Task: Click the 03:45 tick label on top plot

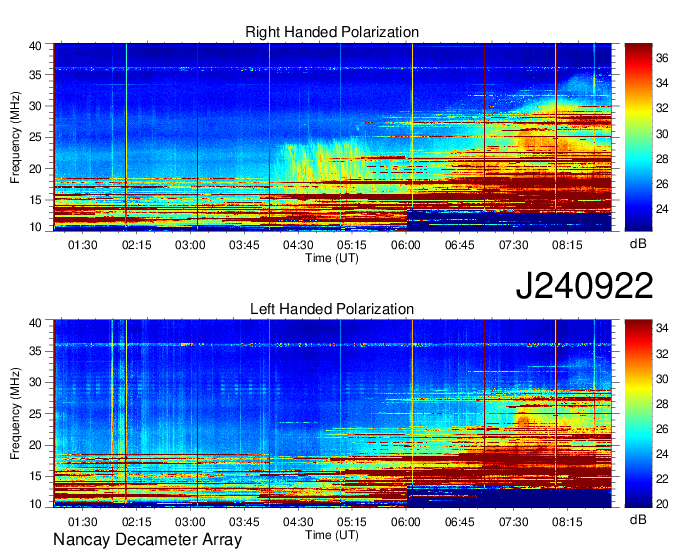Action: tap(244, 245)
